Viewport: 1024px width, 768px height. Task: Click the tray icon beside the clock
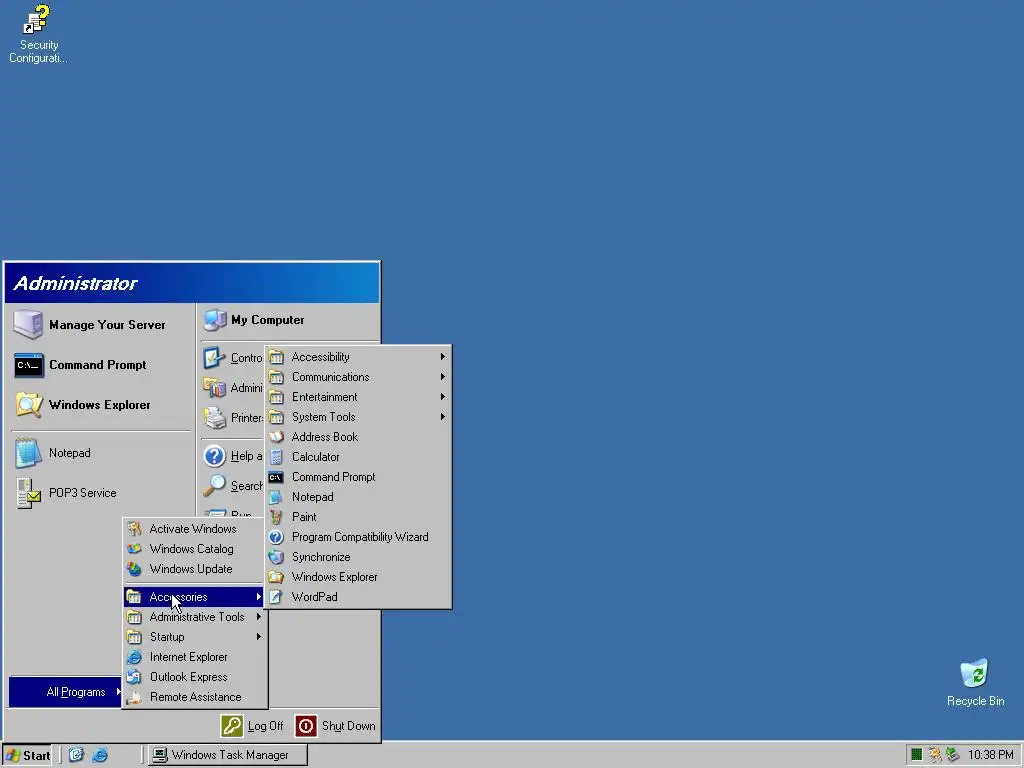(x=953, y=755)
